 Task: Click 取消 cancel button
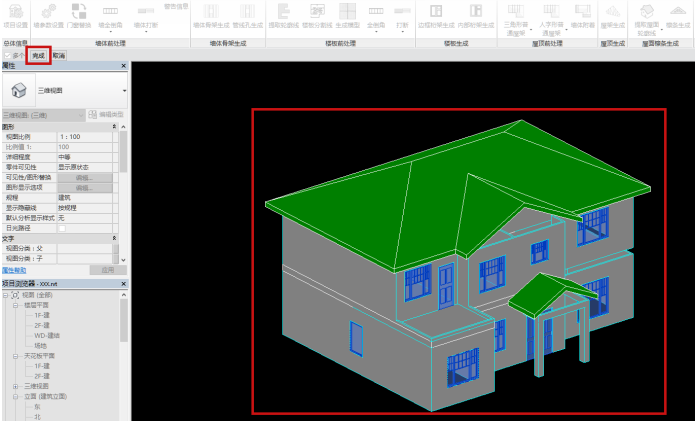(59, 56)
